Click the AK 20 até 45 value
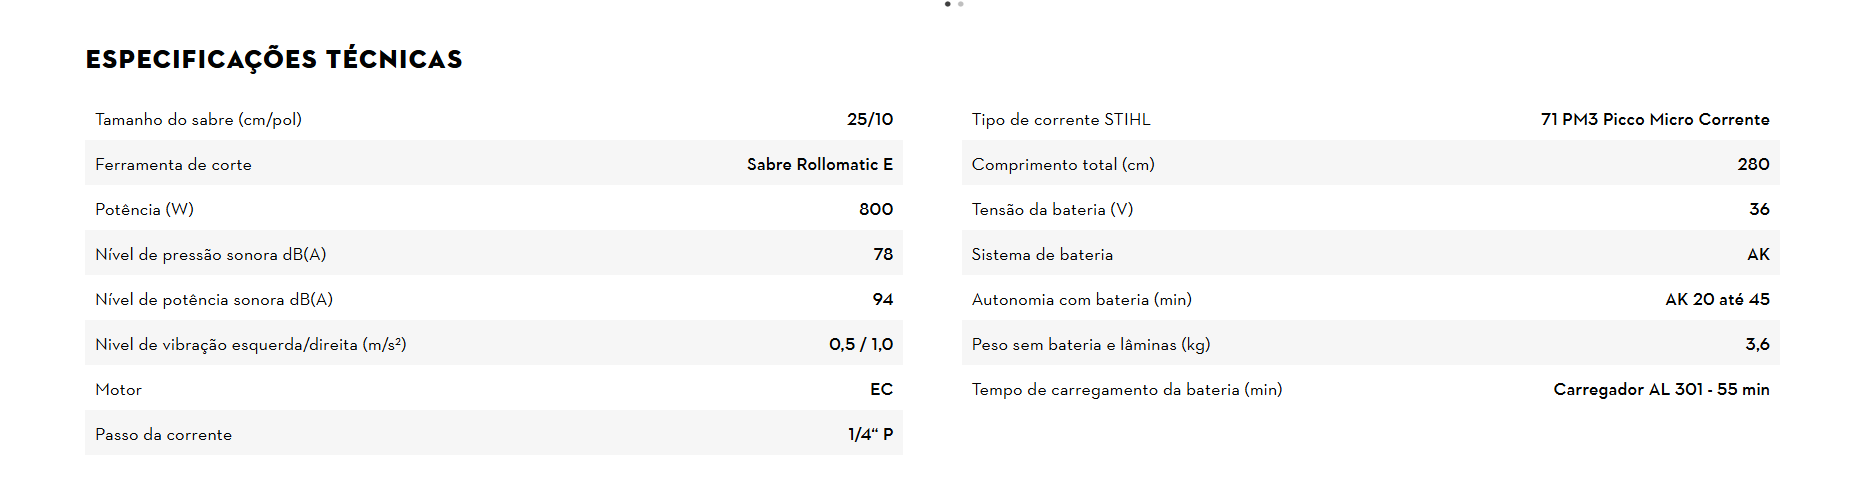This screenshot has height=492, width=1865. (x=1717, y=299)
